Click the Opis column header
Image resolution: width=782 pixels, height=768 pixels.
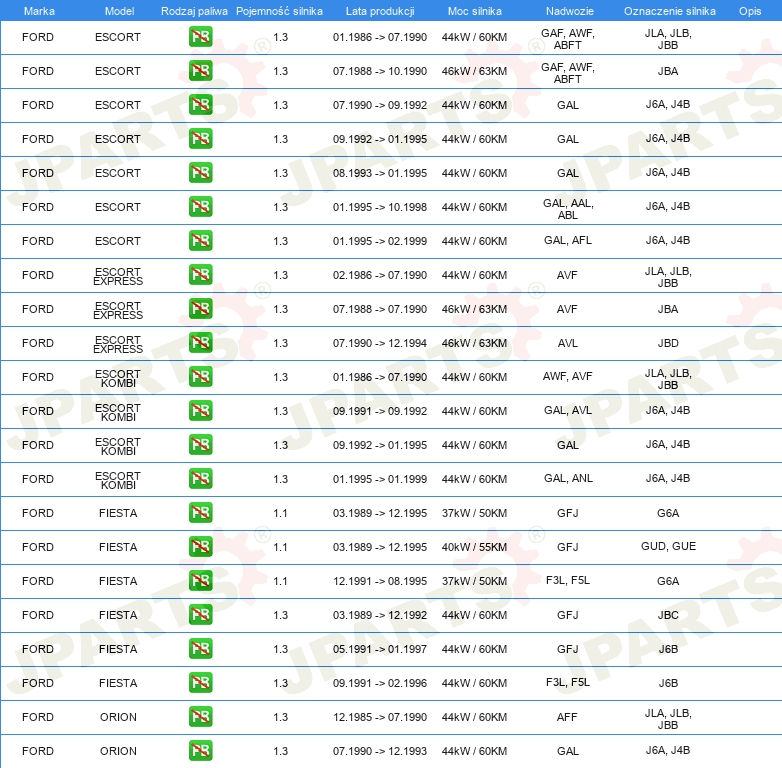(750, 11)
